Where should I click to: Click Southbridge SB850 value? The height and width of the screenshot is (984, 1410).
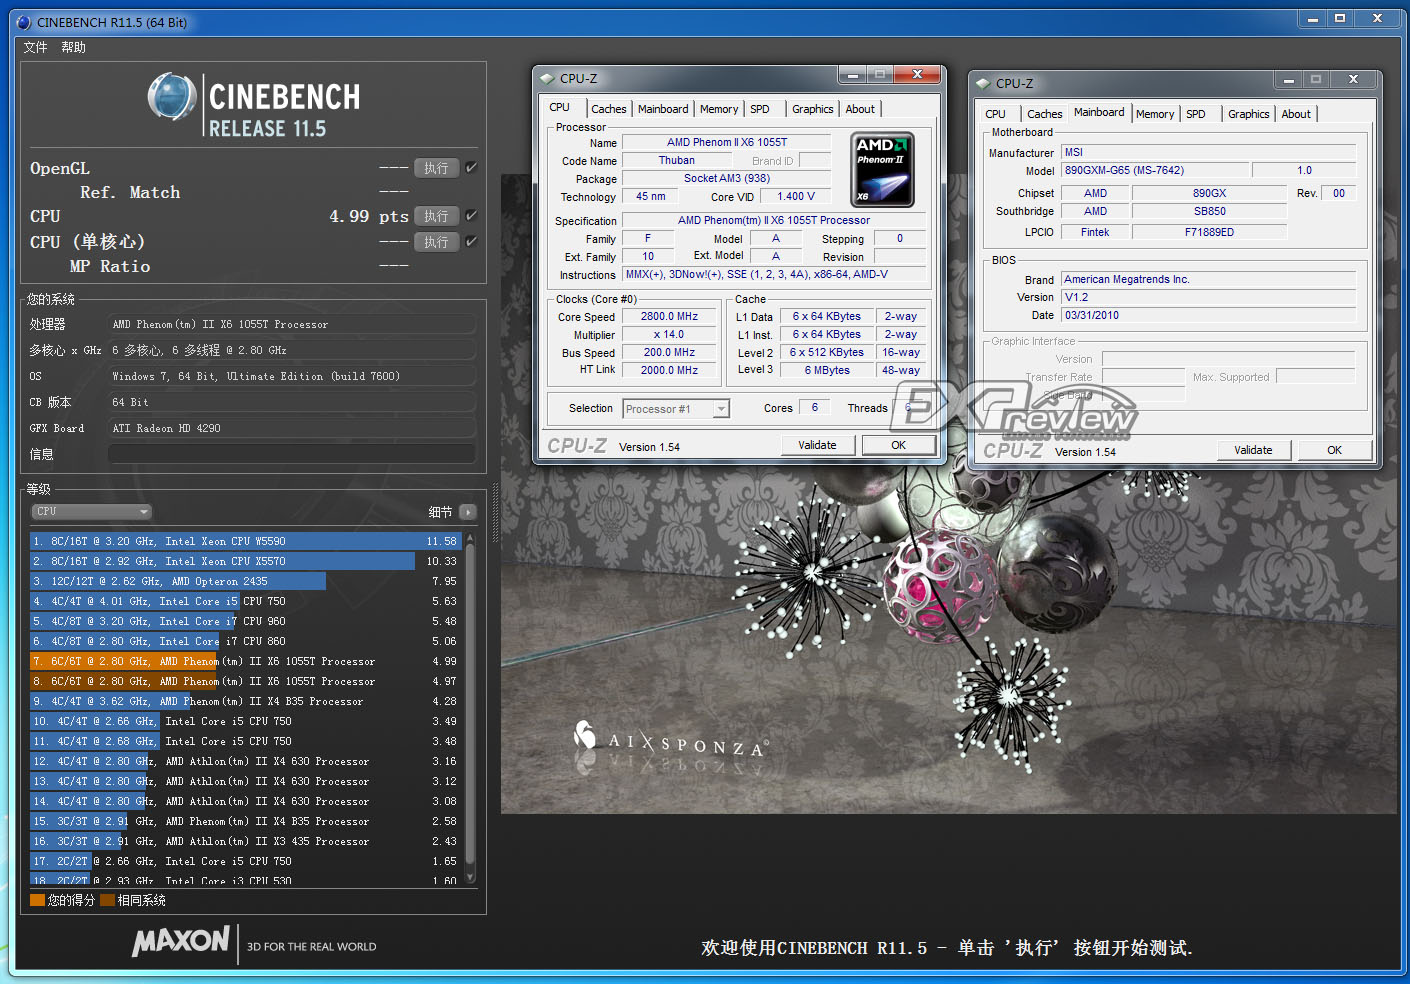1209,211
